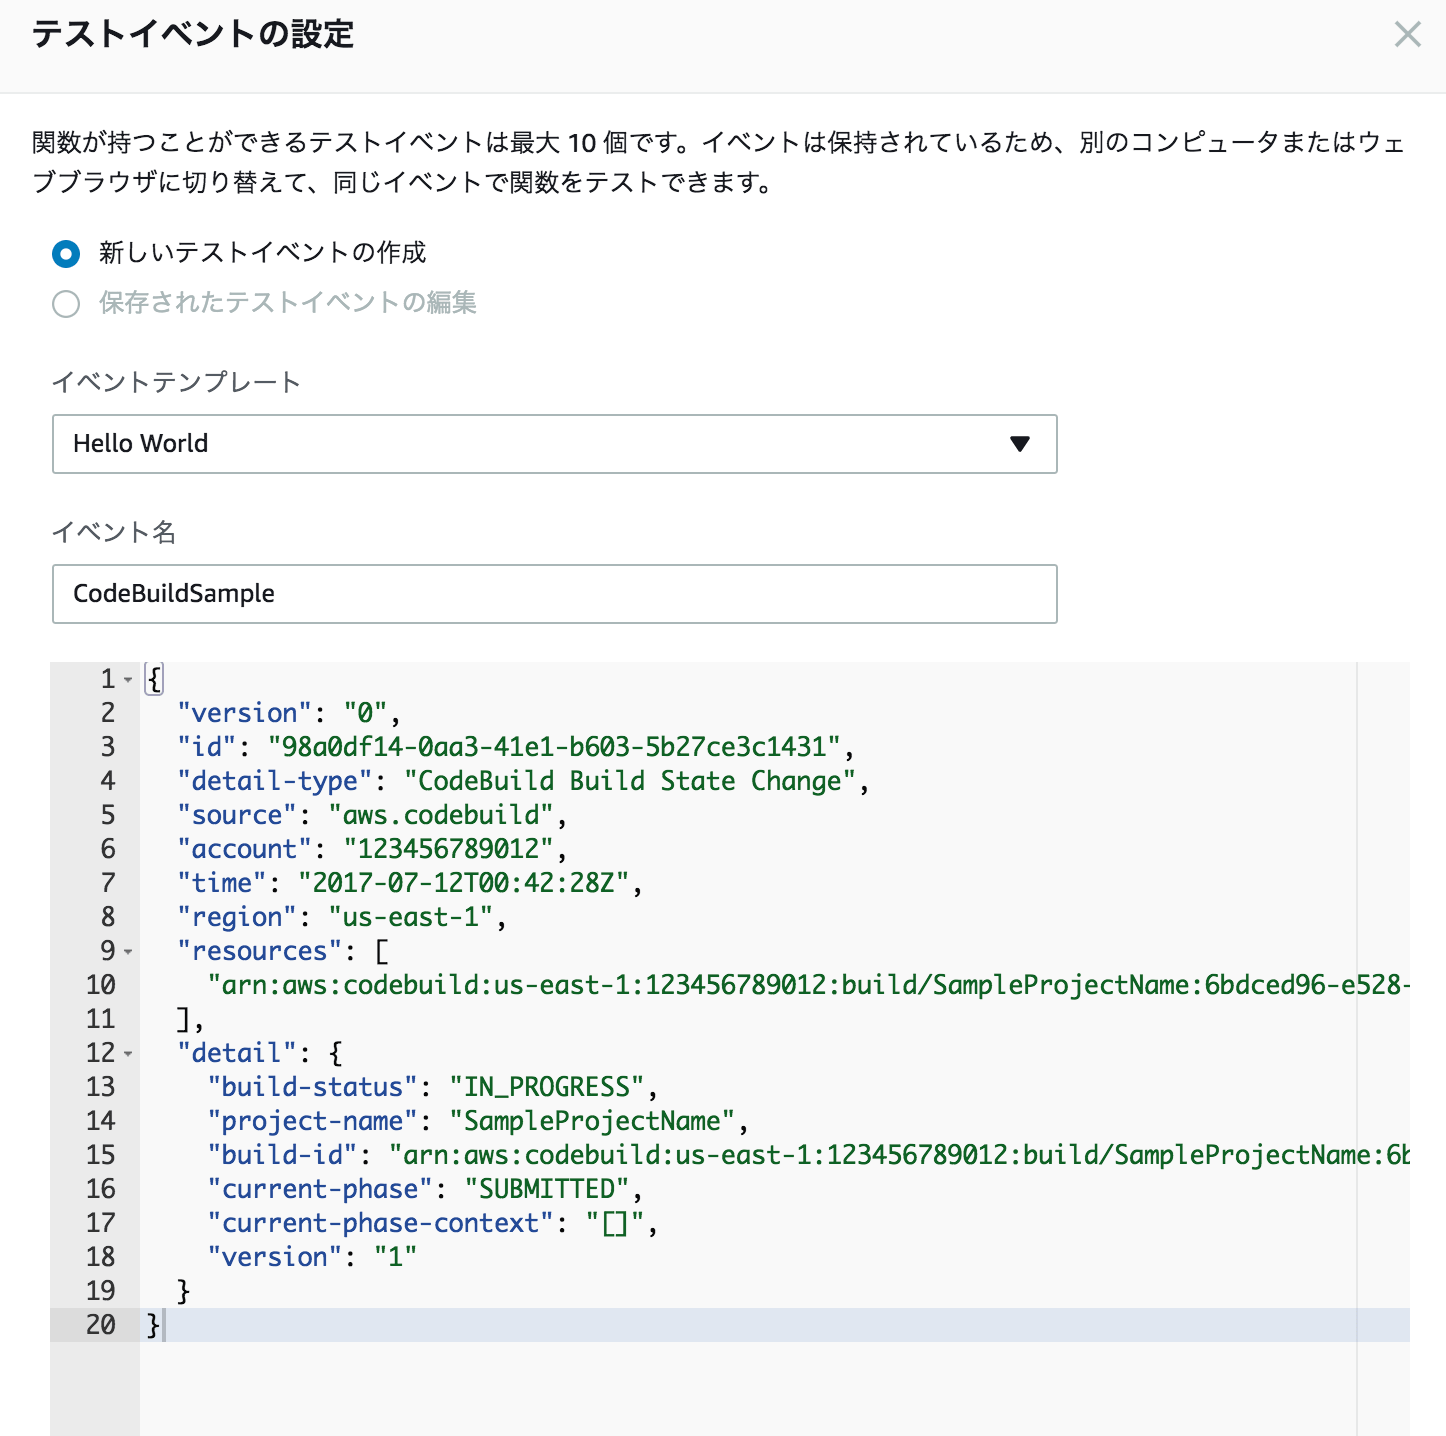Select the new test event creation radio button
Image resolution: width=1446 pixels, height=1436 pixels.
(x=66, y=254)
